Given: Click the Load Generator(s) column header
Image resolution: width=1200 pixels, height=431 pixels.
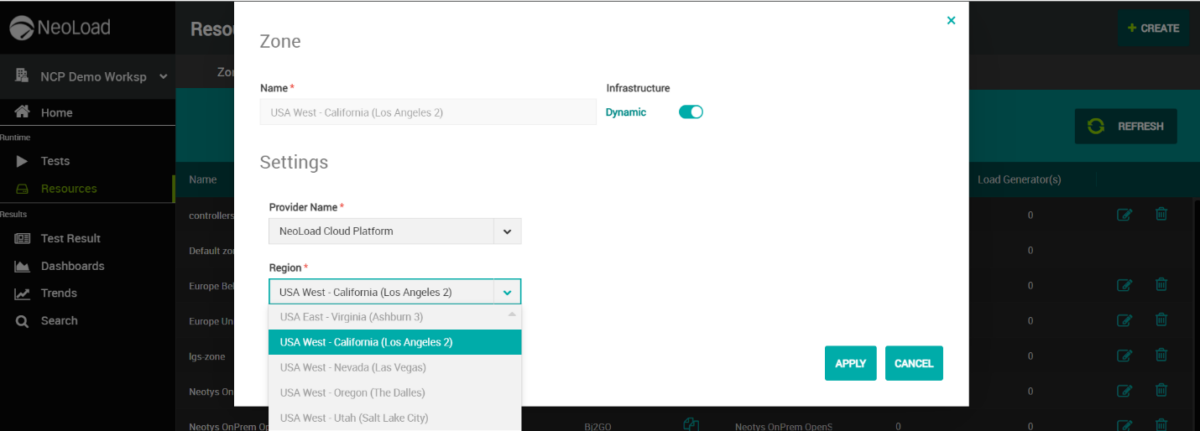Looking at the screenshot, I should [x=1019, y=180].
